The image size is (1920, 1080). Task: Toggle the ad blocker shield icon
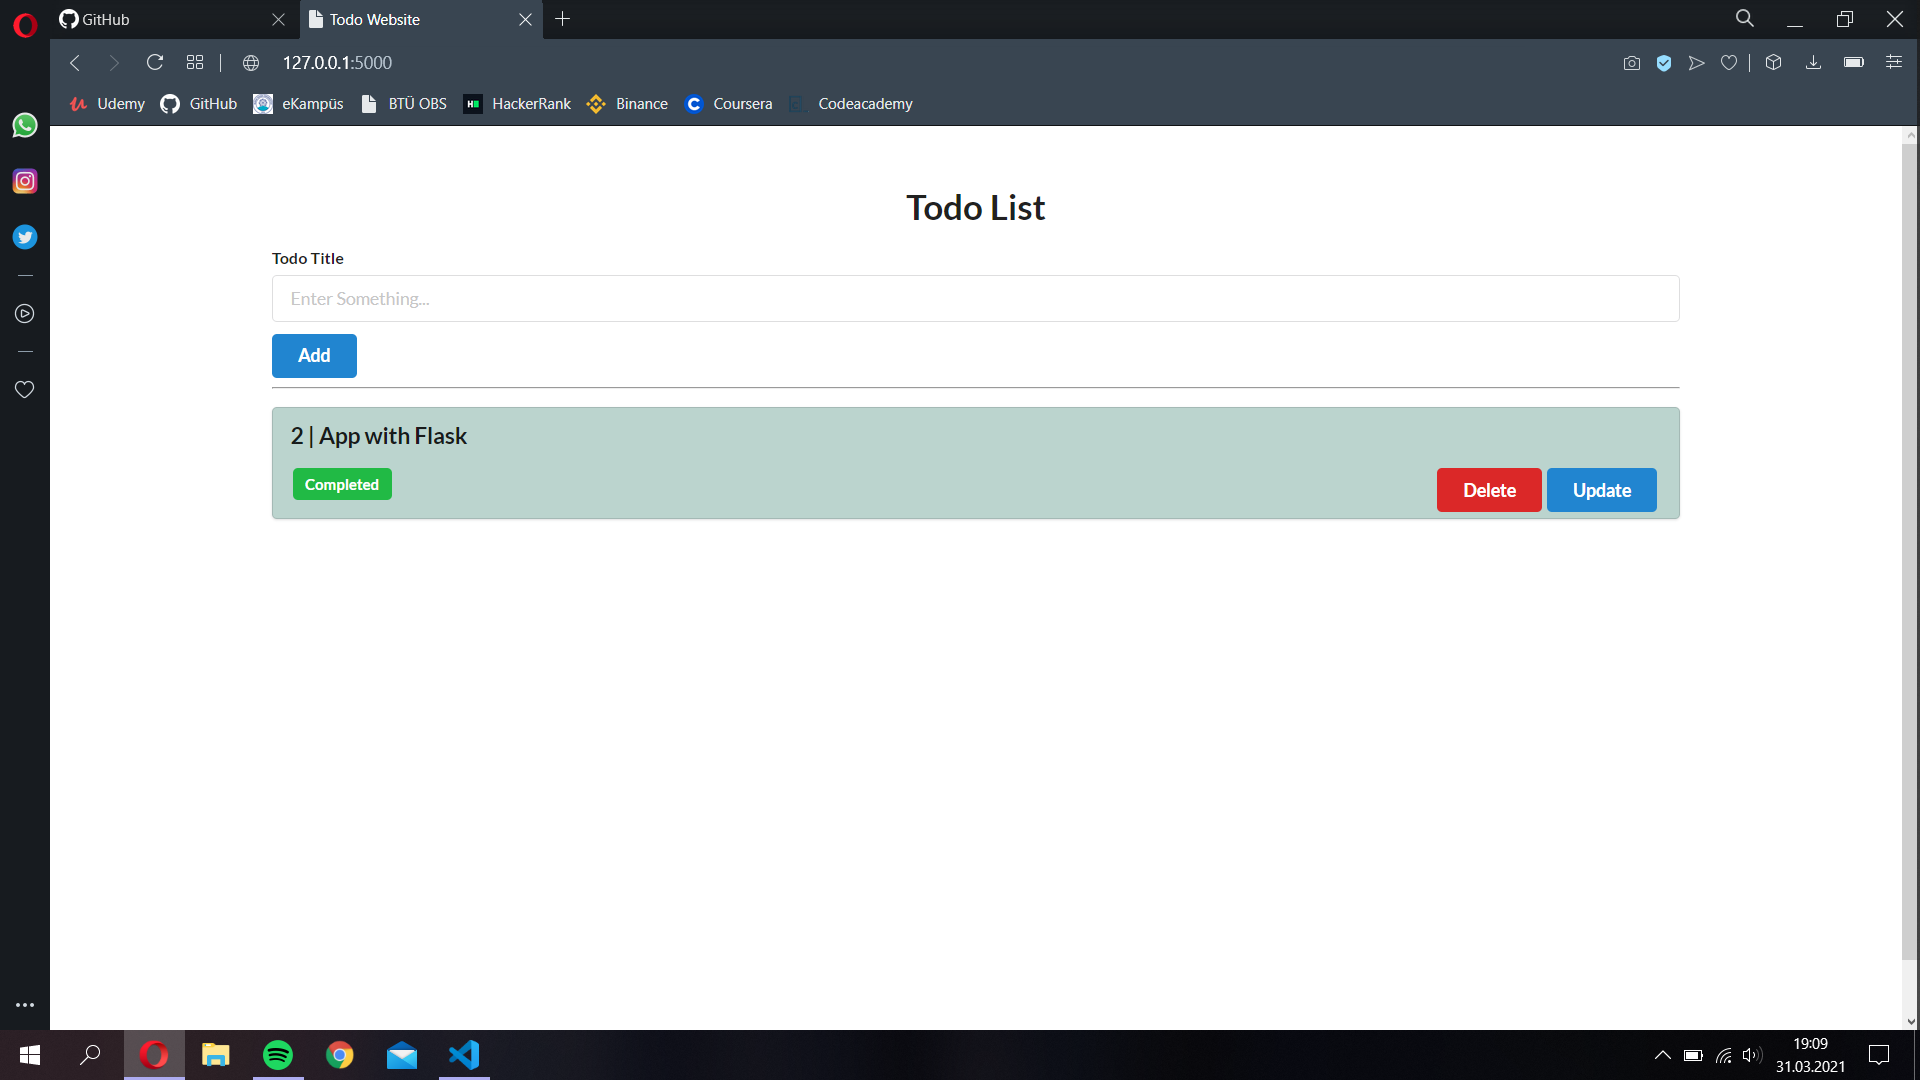point(1664,63)
